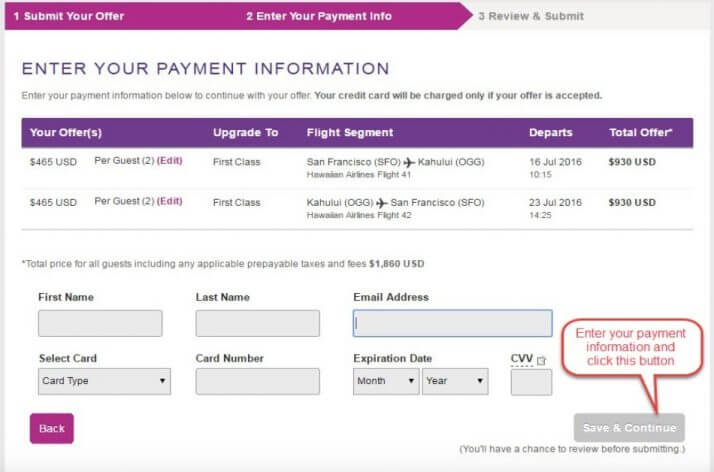Click the plane icon in SFO to OGG segment
Screen dimensions: 714x472
[408, 162]
